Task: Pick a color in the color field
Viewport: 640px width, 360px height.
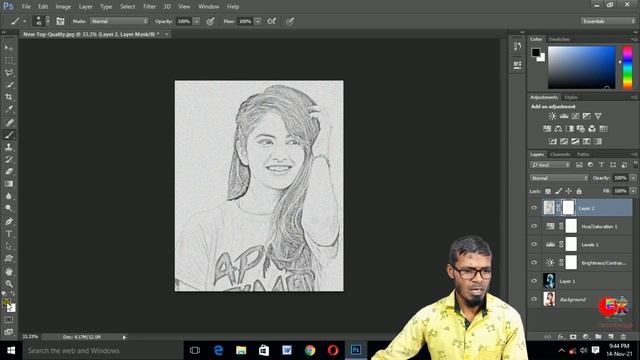Action: pyautogui.click(x=581, y=67)
